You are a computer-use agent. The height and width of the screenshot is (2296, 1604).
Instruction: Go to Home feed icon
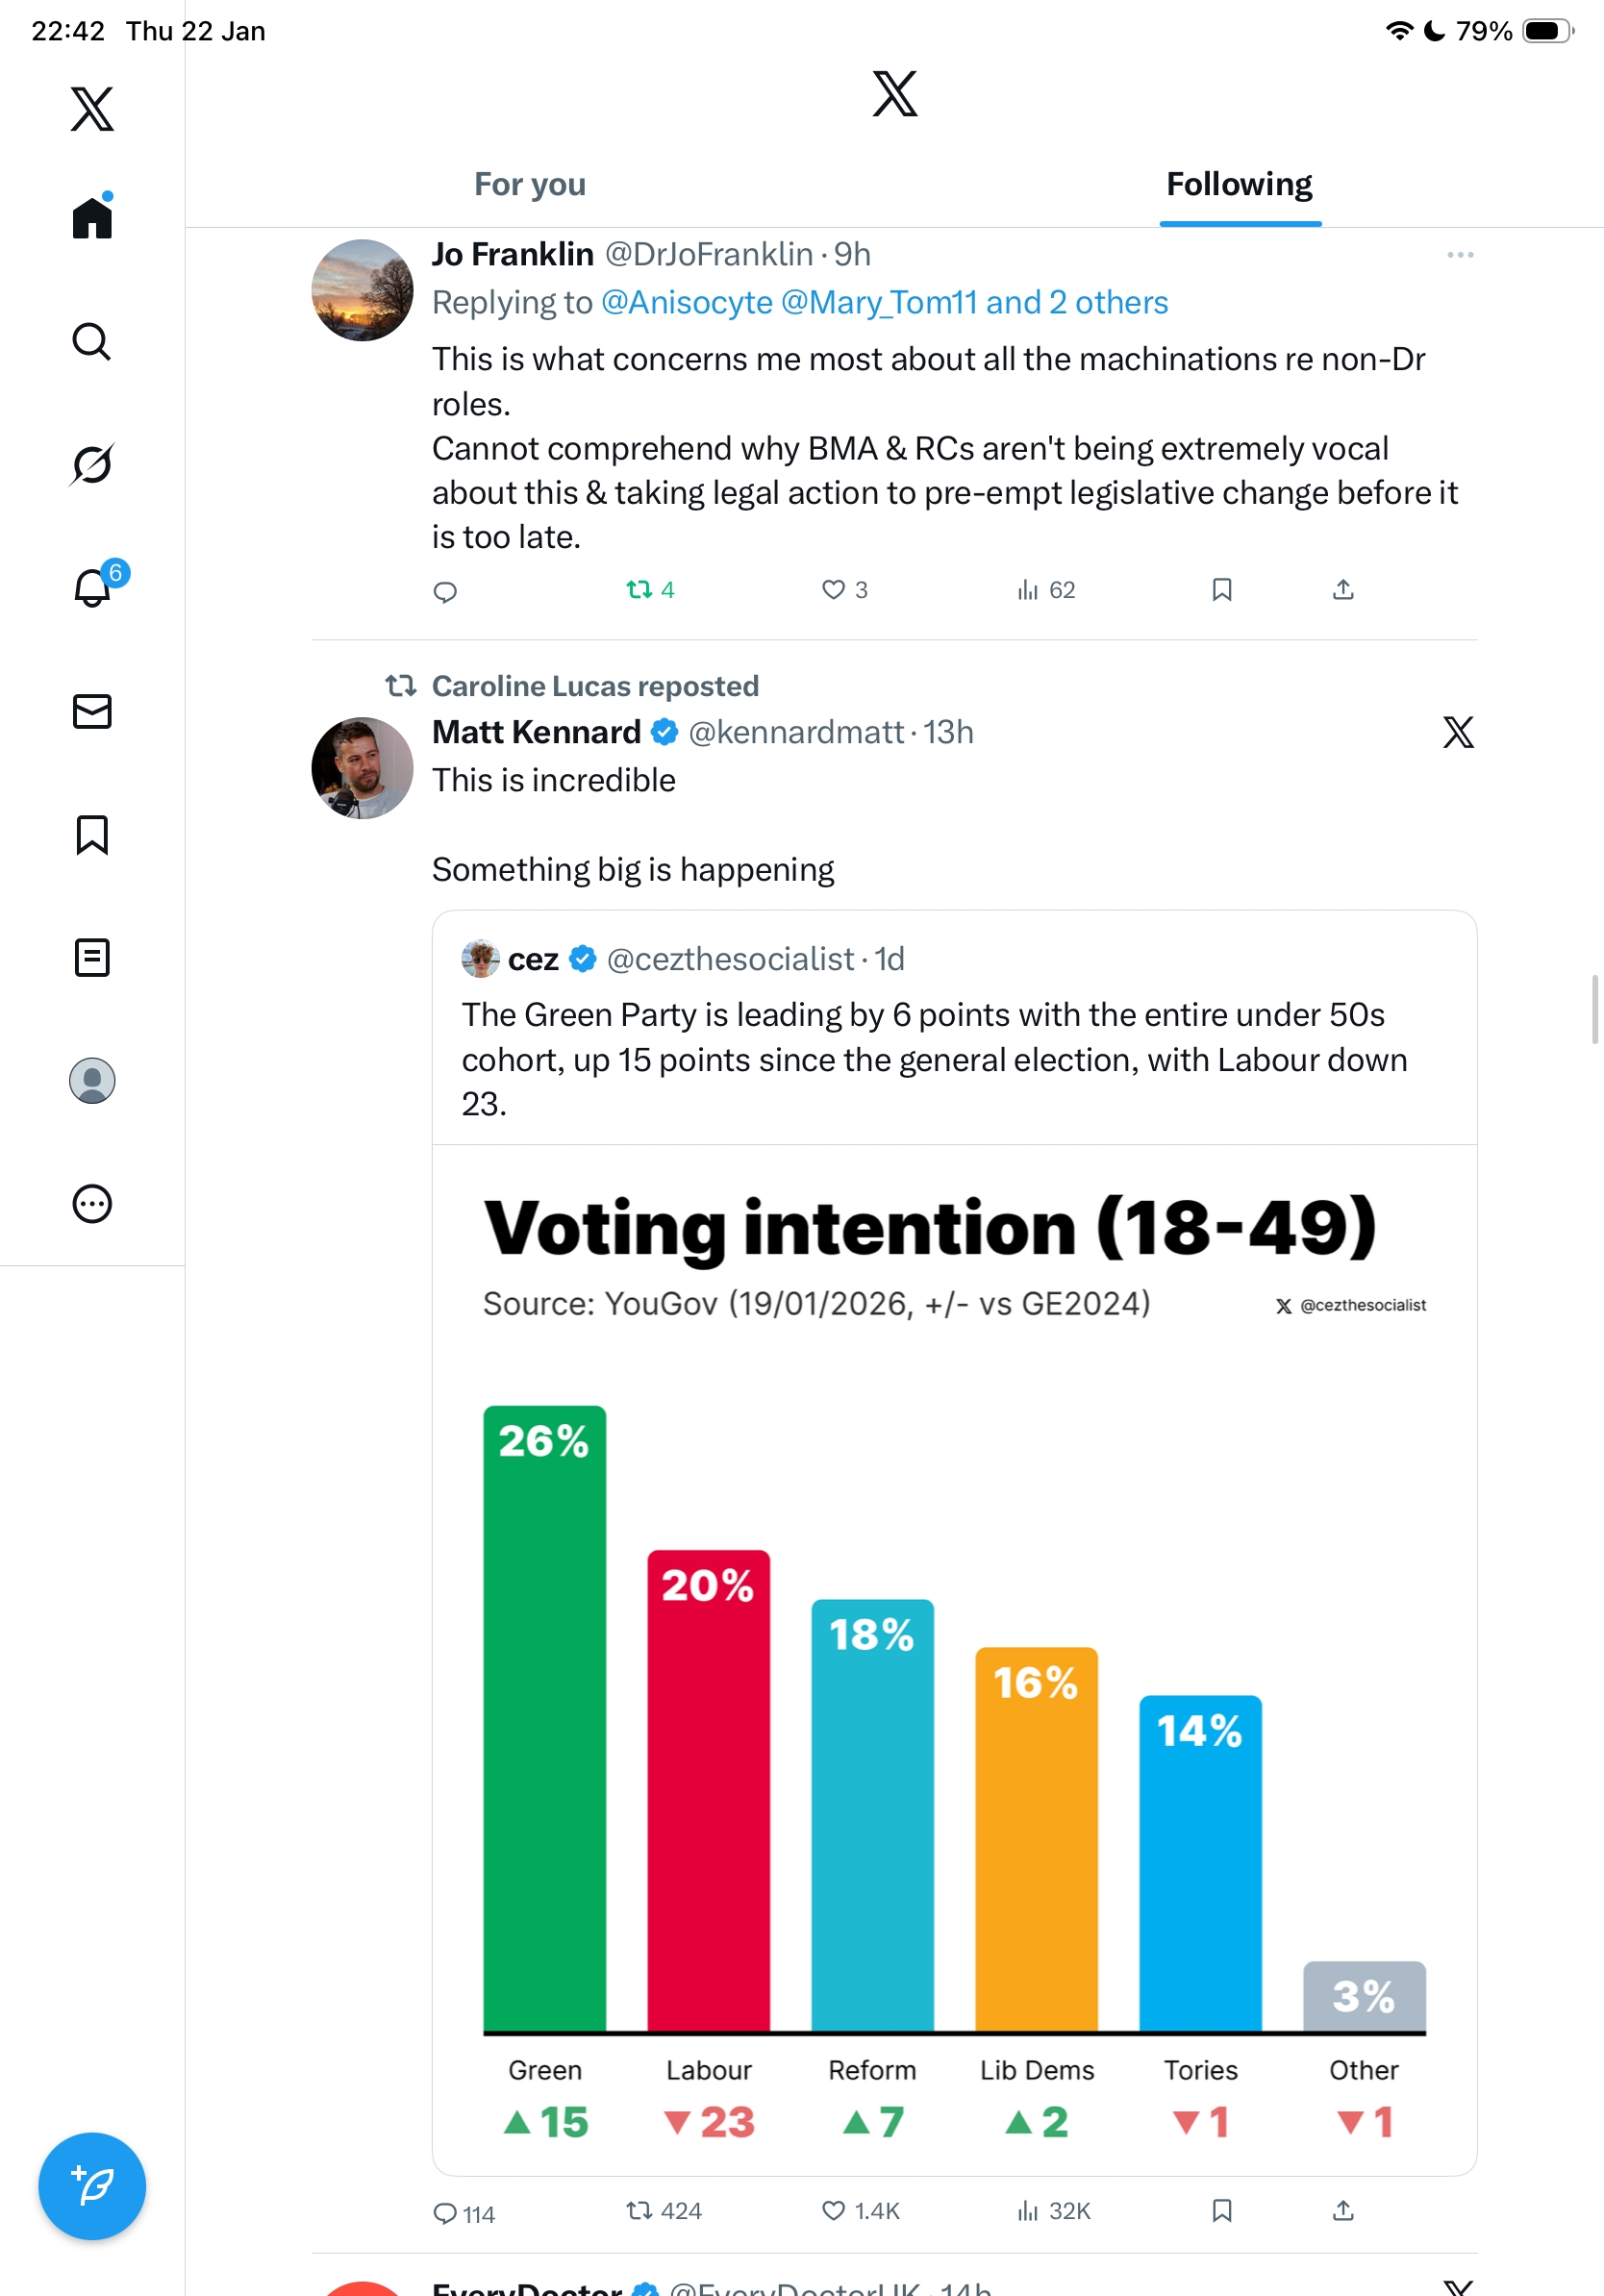tap(92, 217)
